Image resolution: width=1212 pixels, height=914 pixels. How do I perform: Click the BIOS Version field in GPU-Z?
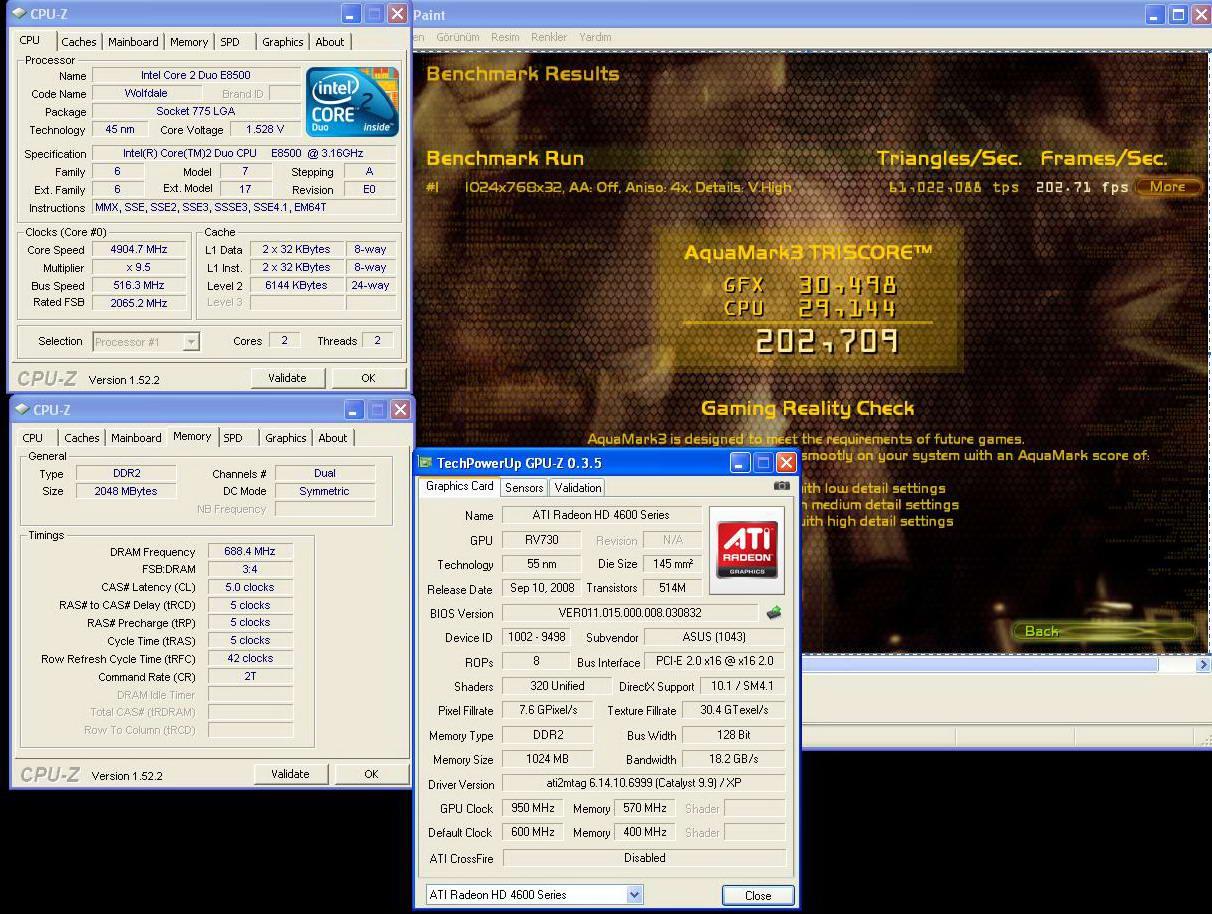(630, 613)
